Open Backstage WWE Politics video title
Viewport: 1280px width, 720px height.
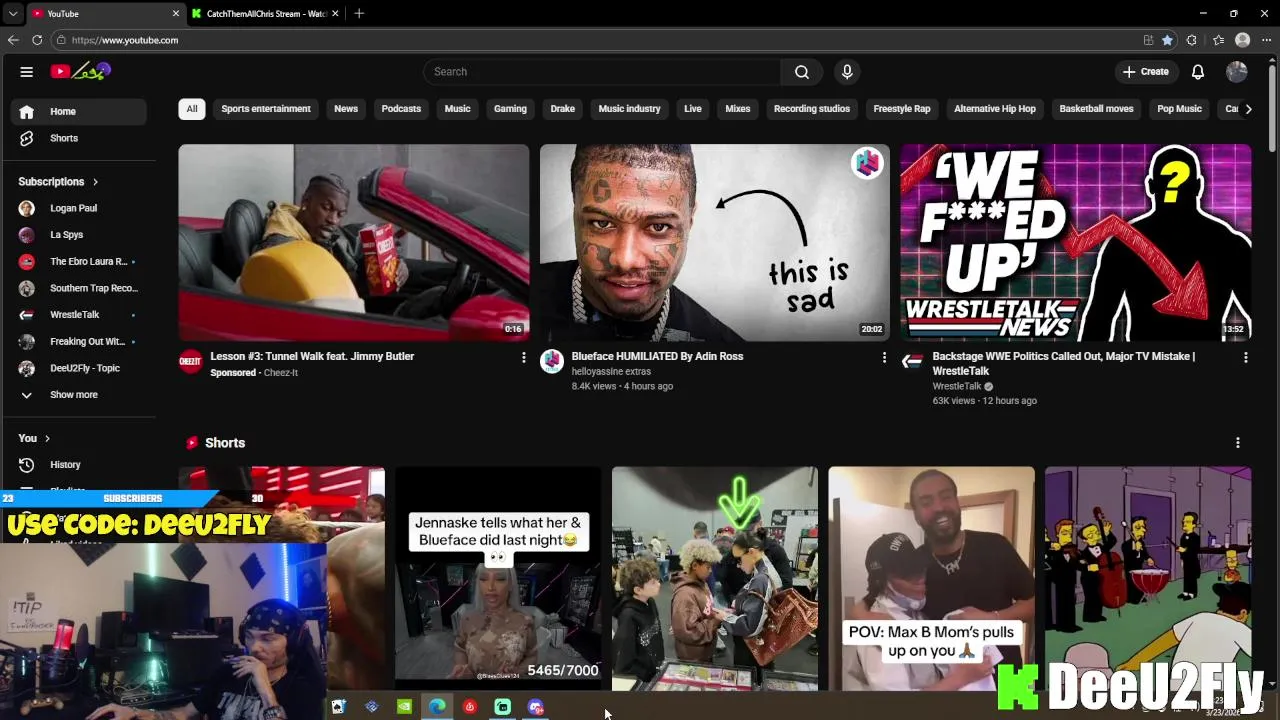(x=1064, y=363)
